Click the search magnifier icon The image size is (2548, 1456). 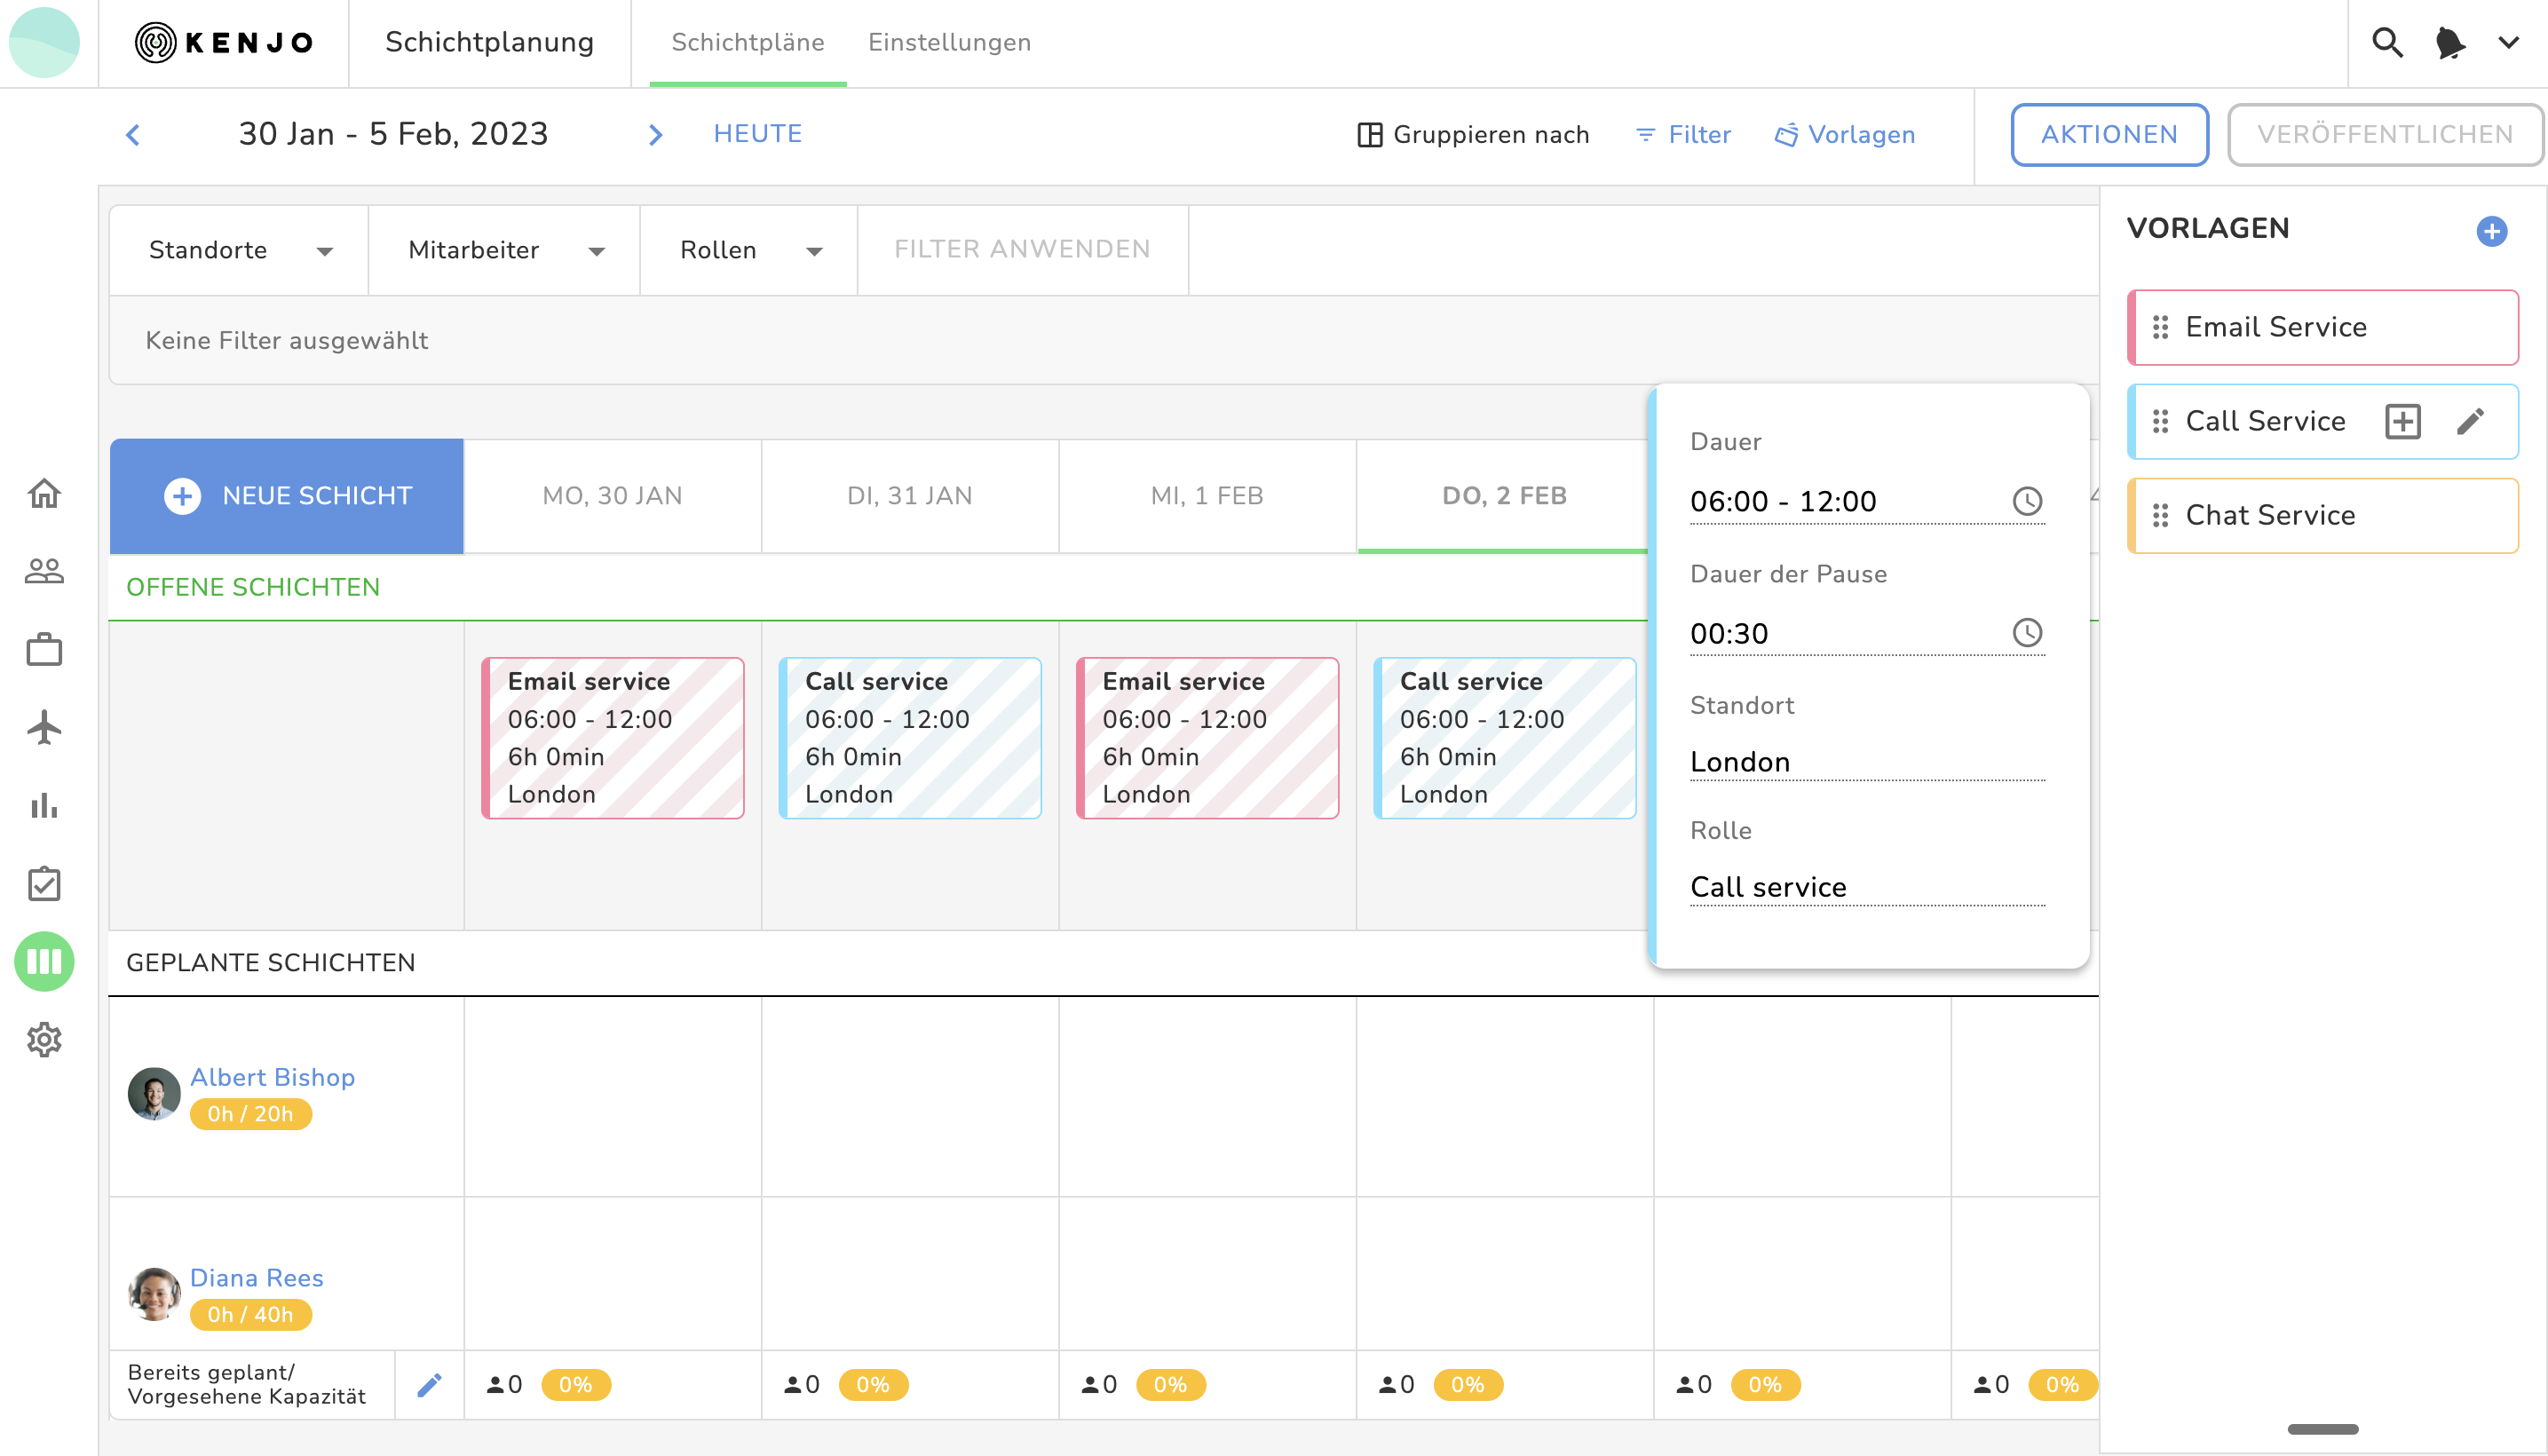point(2386,43)
